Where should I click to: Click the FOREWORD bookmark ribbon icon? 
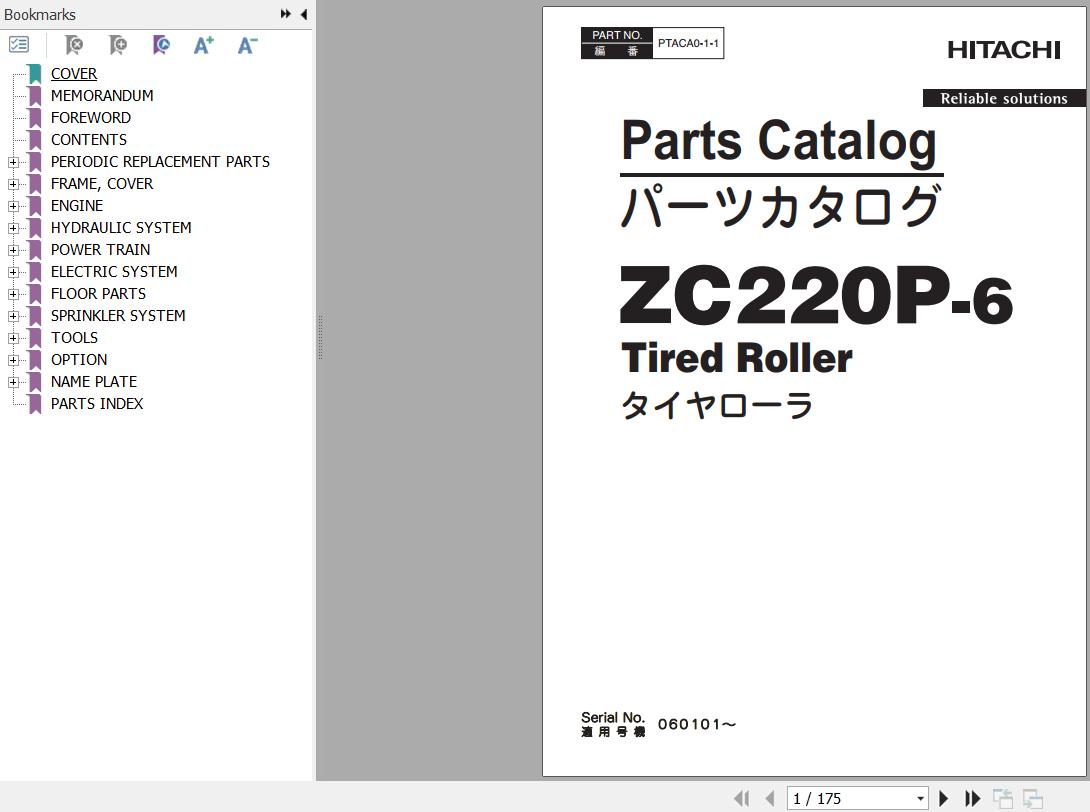(35, 117)
